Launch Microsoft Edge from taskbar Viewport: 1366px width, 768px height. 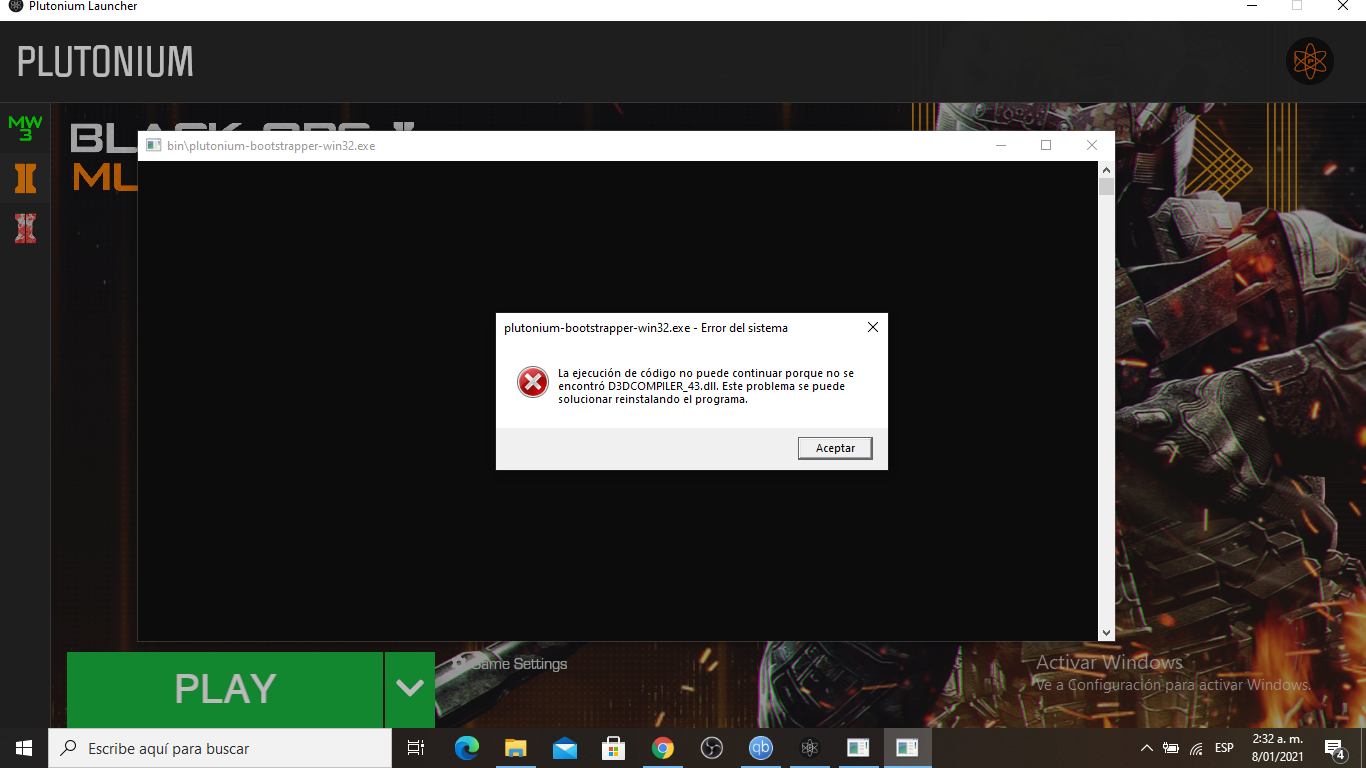point(466,748)
